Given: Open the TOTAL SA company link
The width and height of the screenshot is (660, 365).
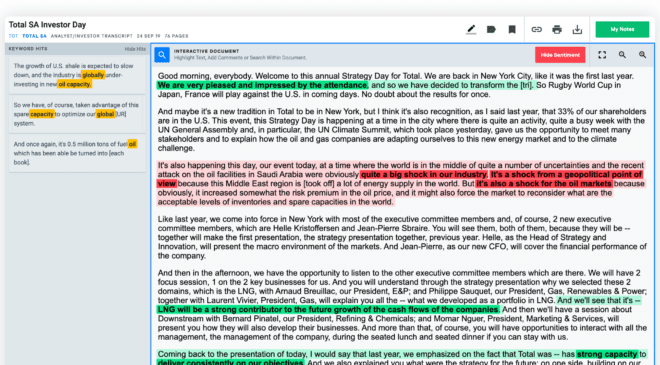Looking at the screenshot, I should (x=35, y=36).
